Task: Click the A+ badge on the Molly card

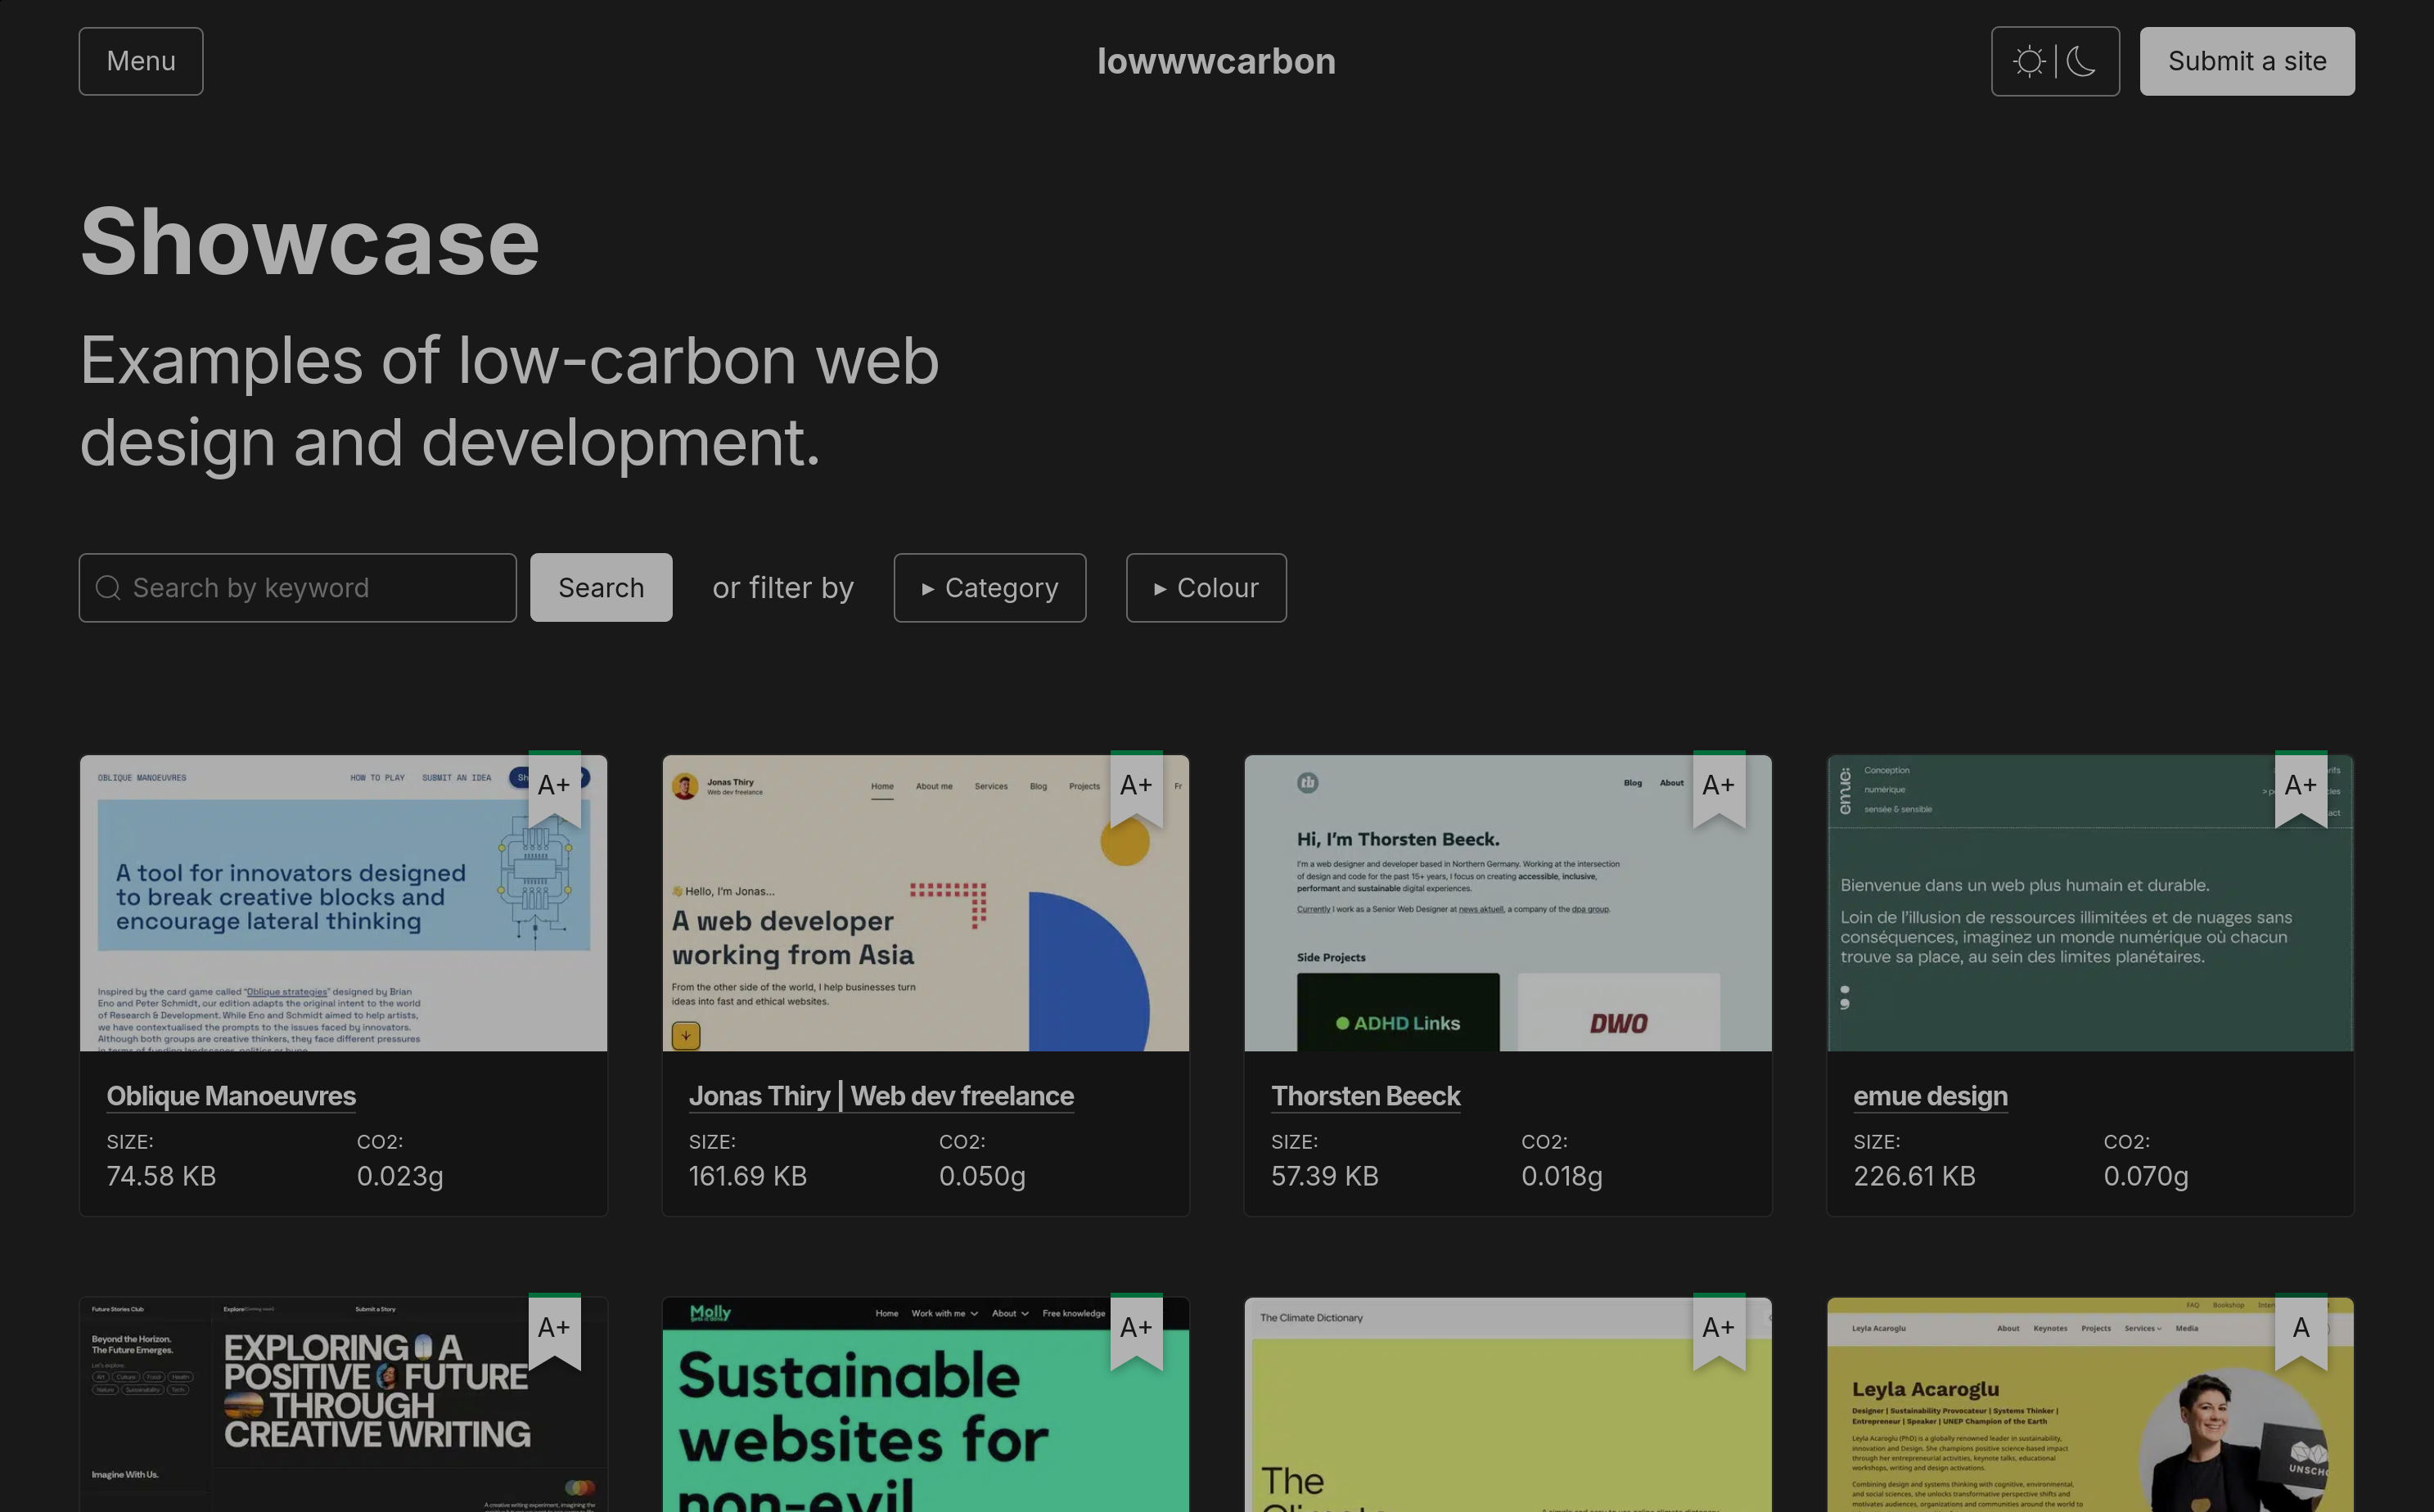Action: [1136, 1328]
